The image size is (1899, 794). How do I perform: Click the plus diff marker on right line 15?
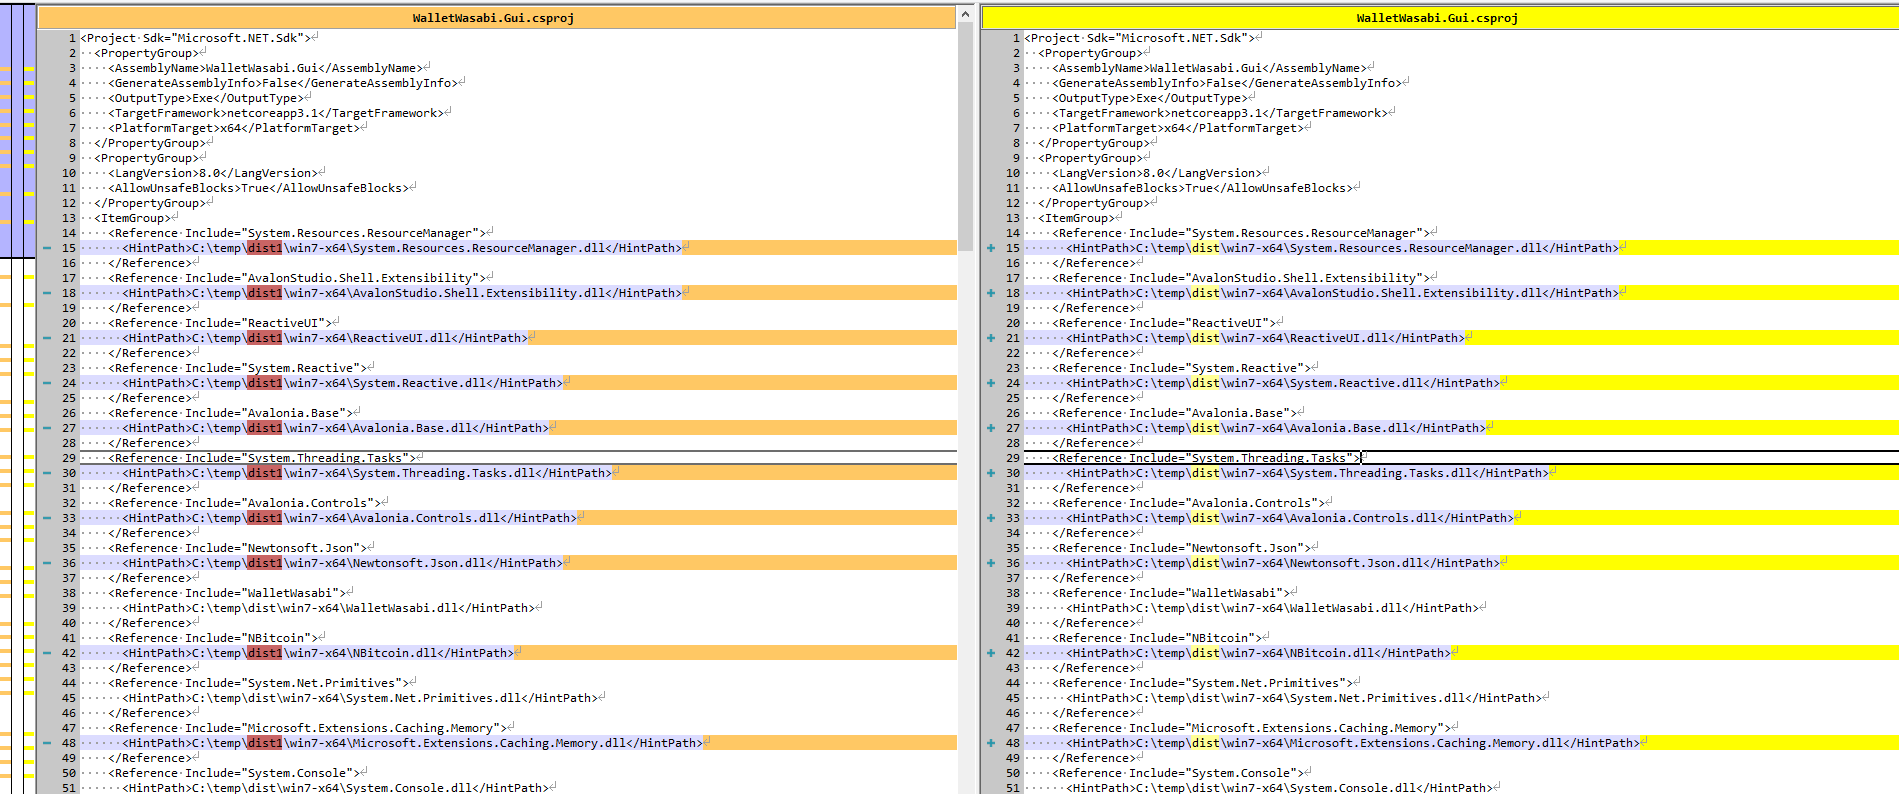tap(991, 248)
